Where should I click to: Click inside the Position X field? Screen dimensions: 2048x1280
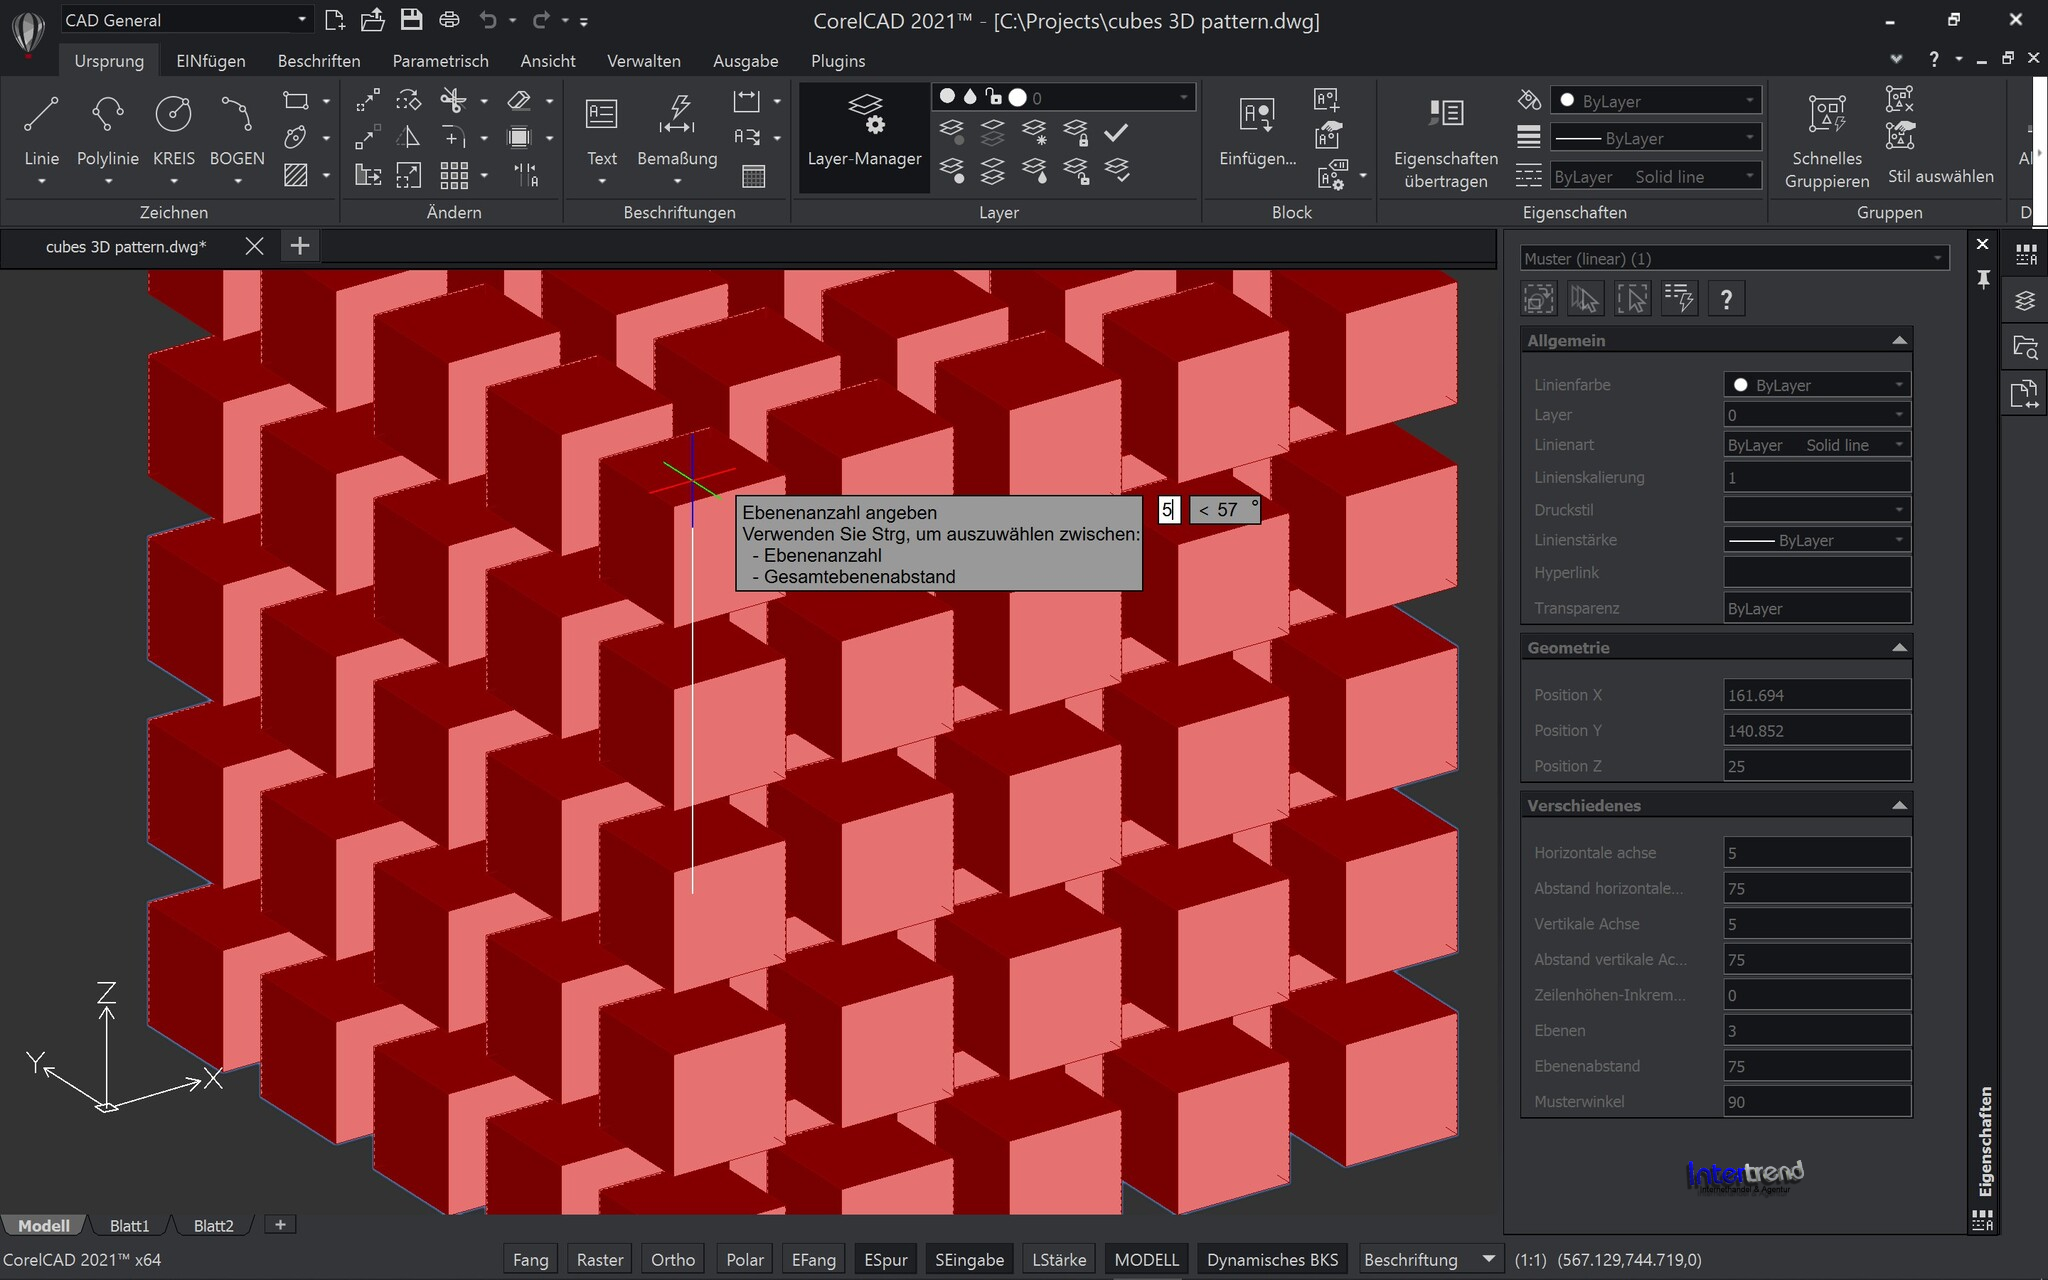coord(1816,694)
